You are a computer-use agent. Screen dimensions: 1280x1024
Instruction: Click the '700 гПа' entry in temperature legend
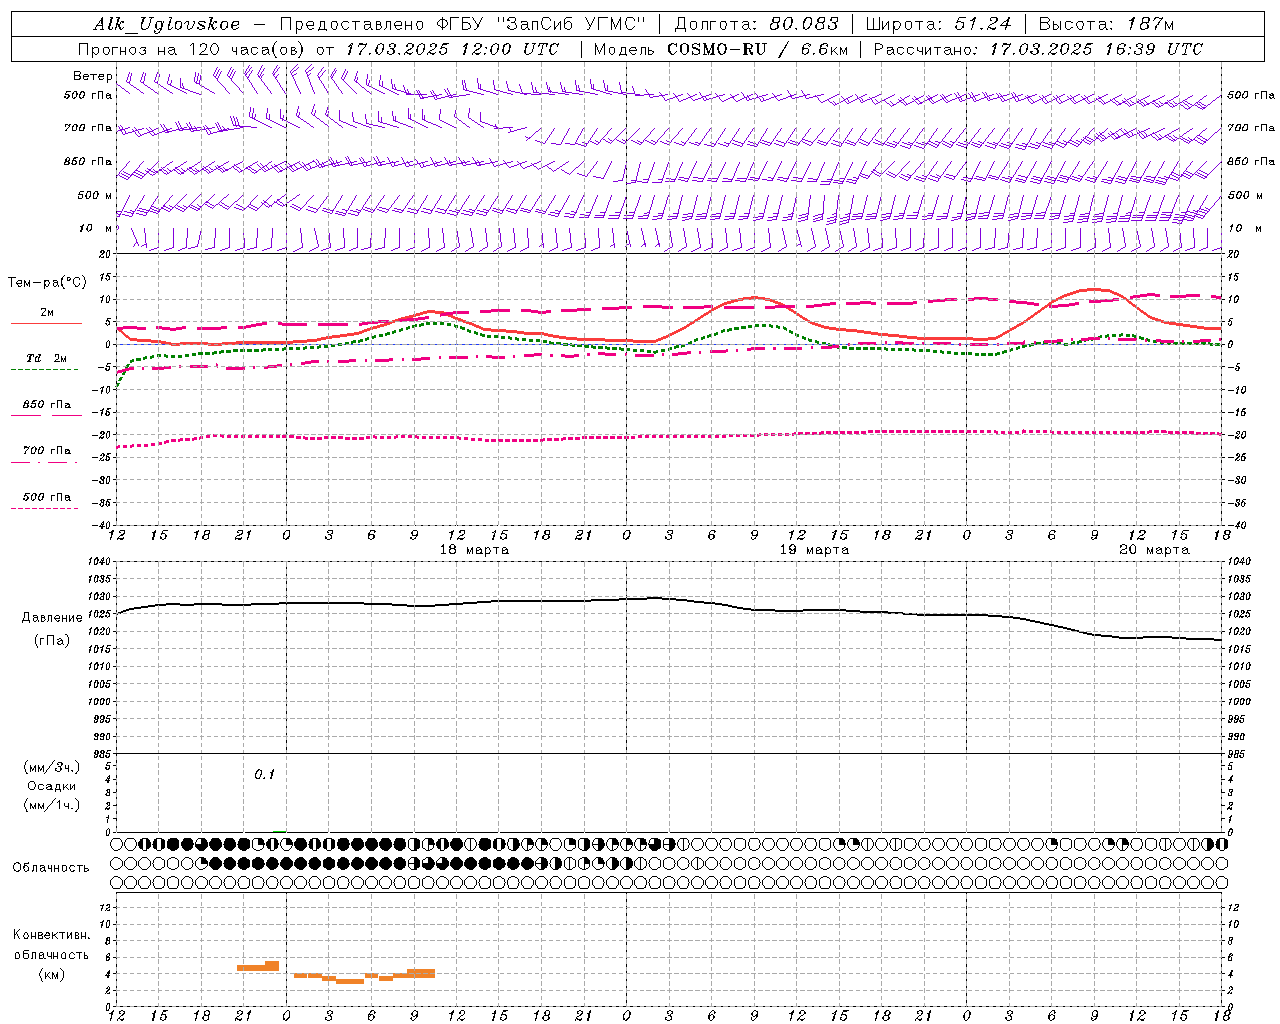47,451
